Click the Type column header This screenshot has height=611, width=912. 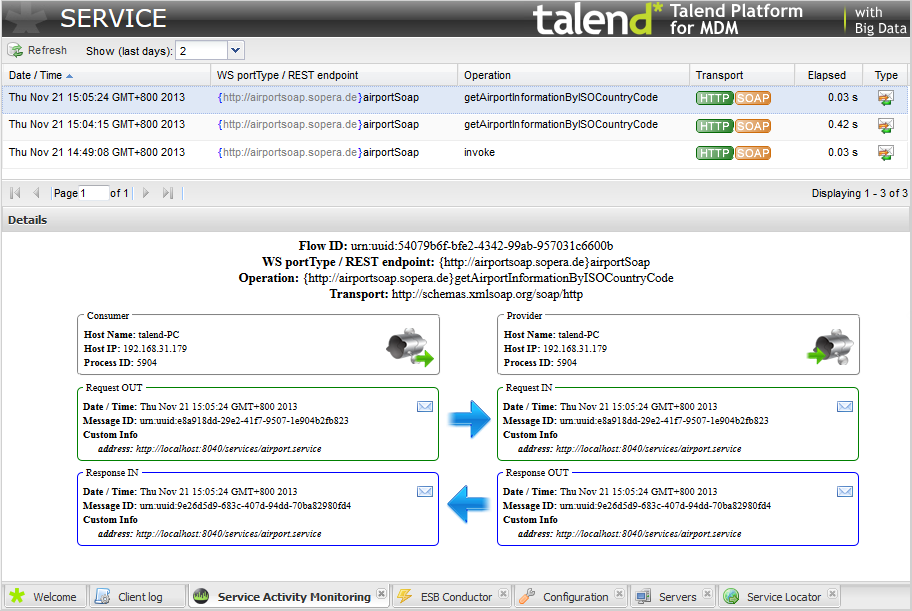point(886,75)
